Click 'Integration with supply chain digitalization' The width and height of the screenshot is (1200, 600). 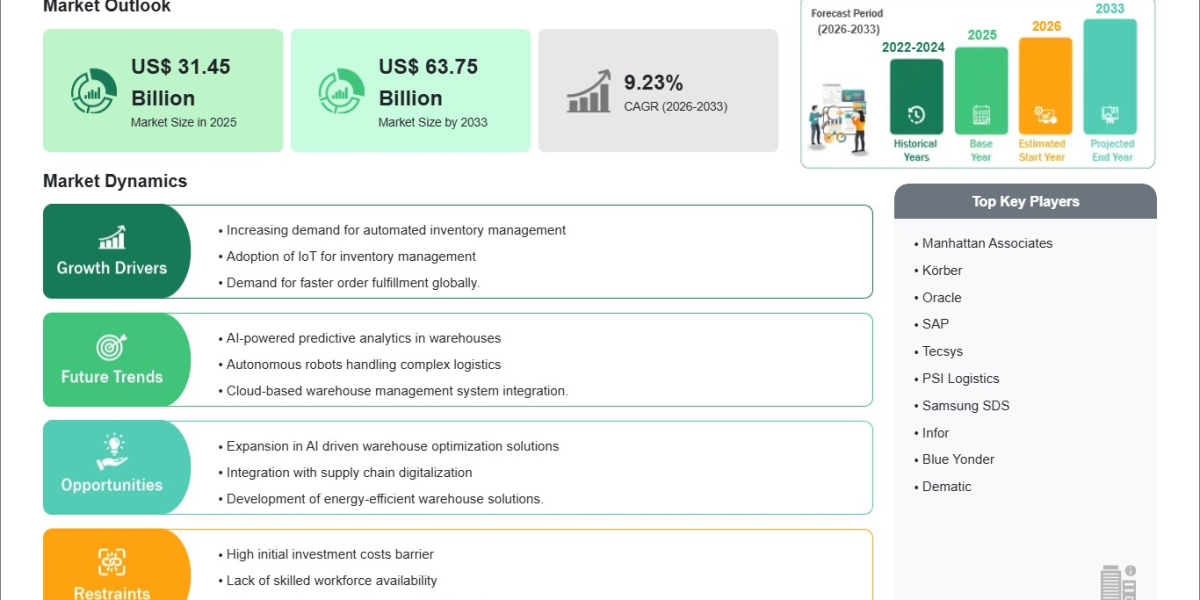click(349, 472)
